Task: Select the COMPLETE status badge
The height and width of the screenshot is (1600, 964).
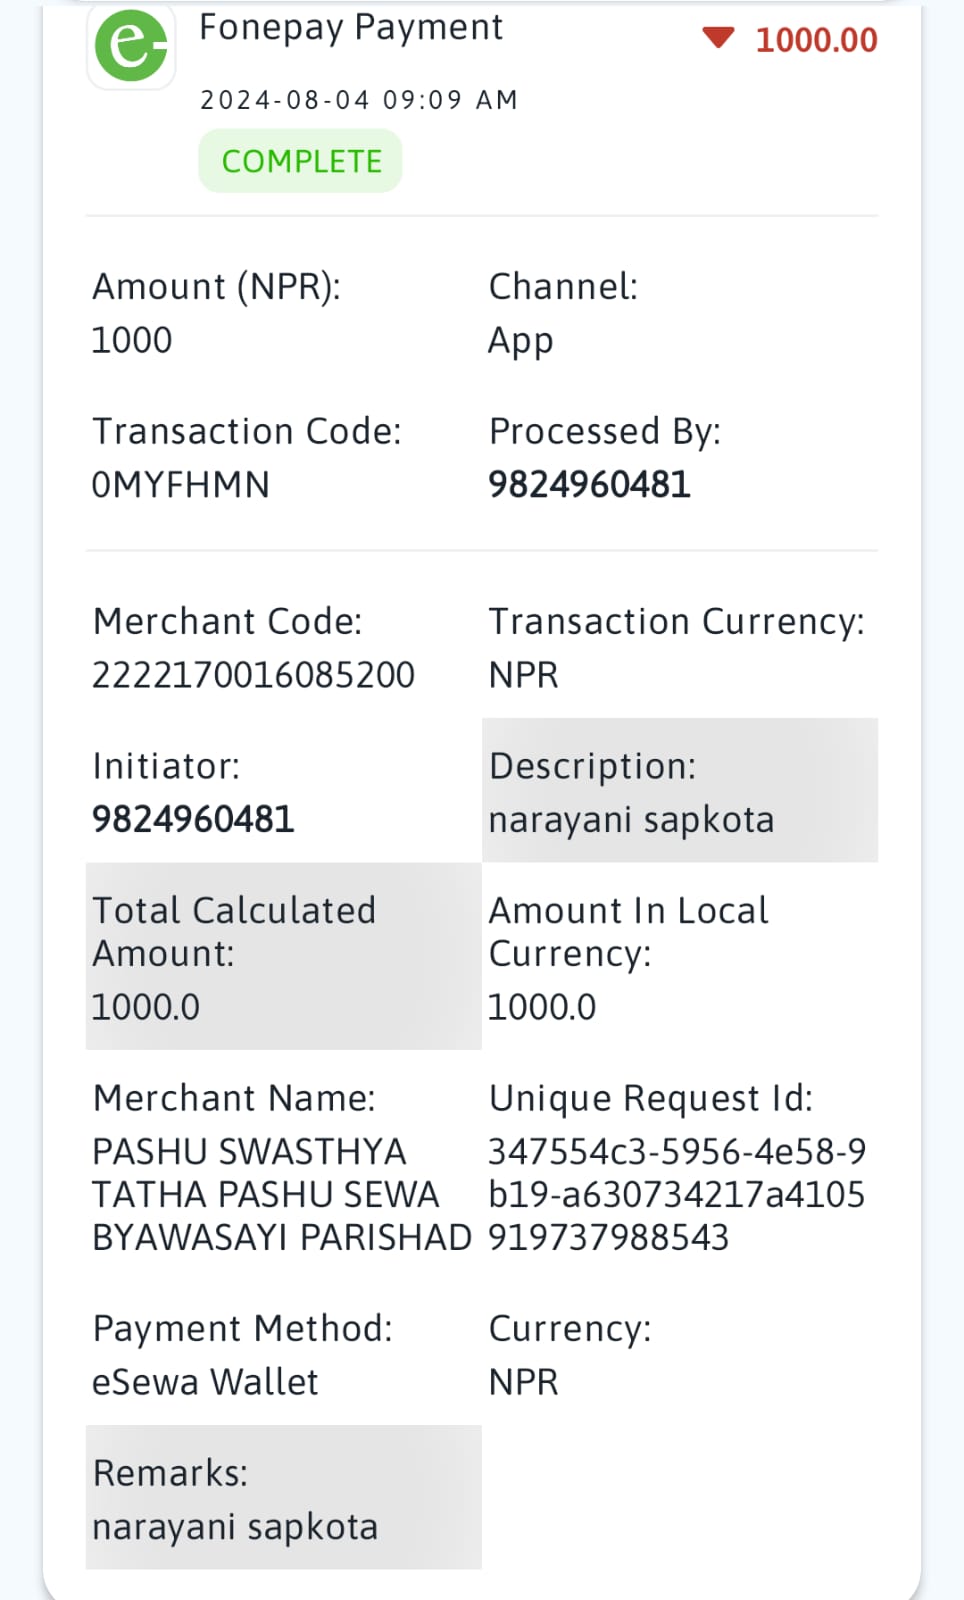Action: [300, 161]
